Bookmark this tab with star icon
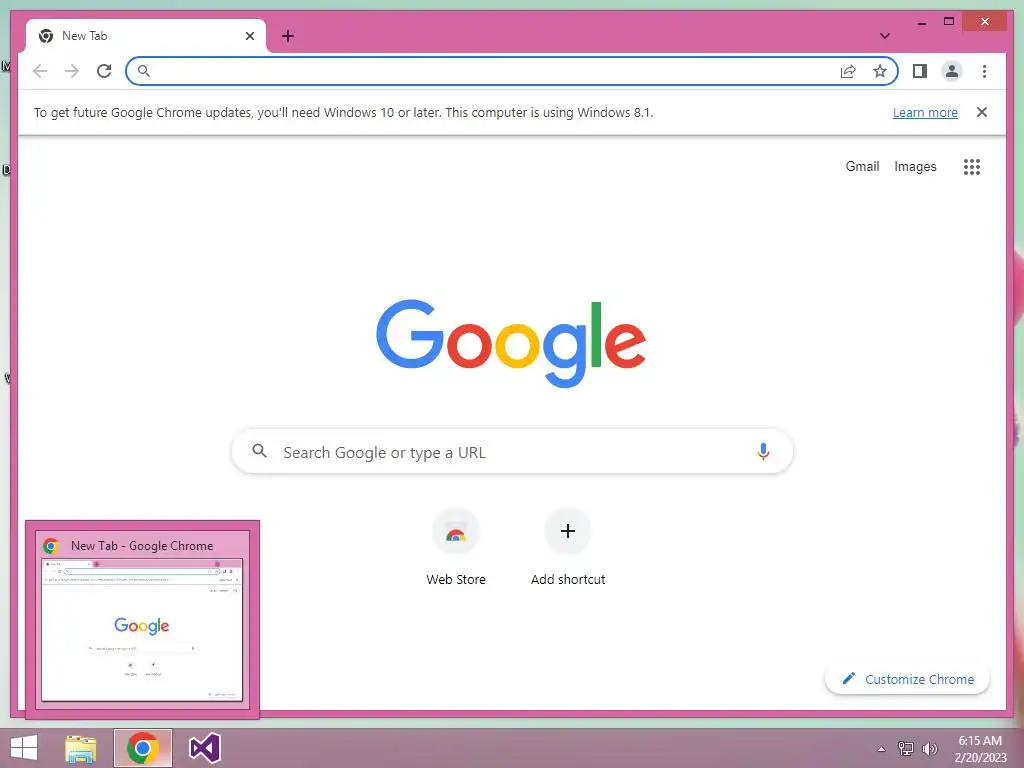 [880, 71]
